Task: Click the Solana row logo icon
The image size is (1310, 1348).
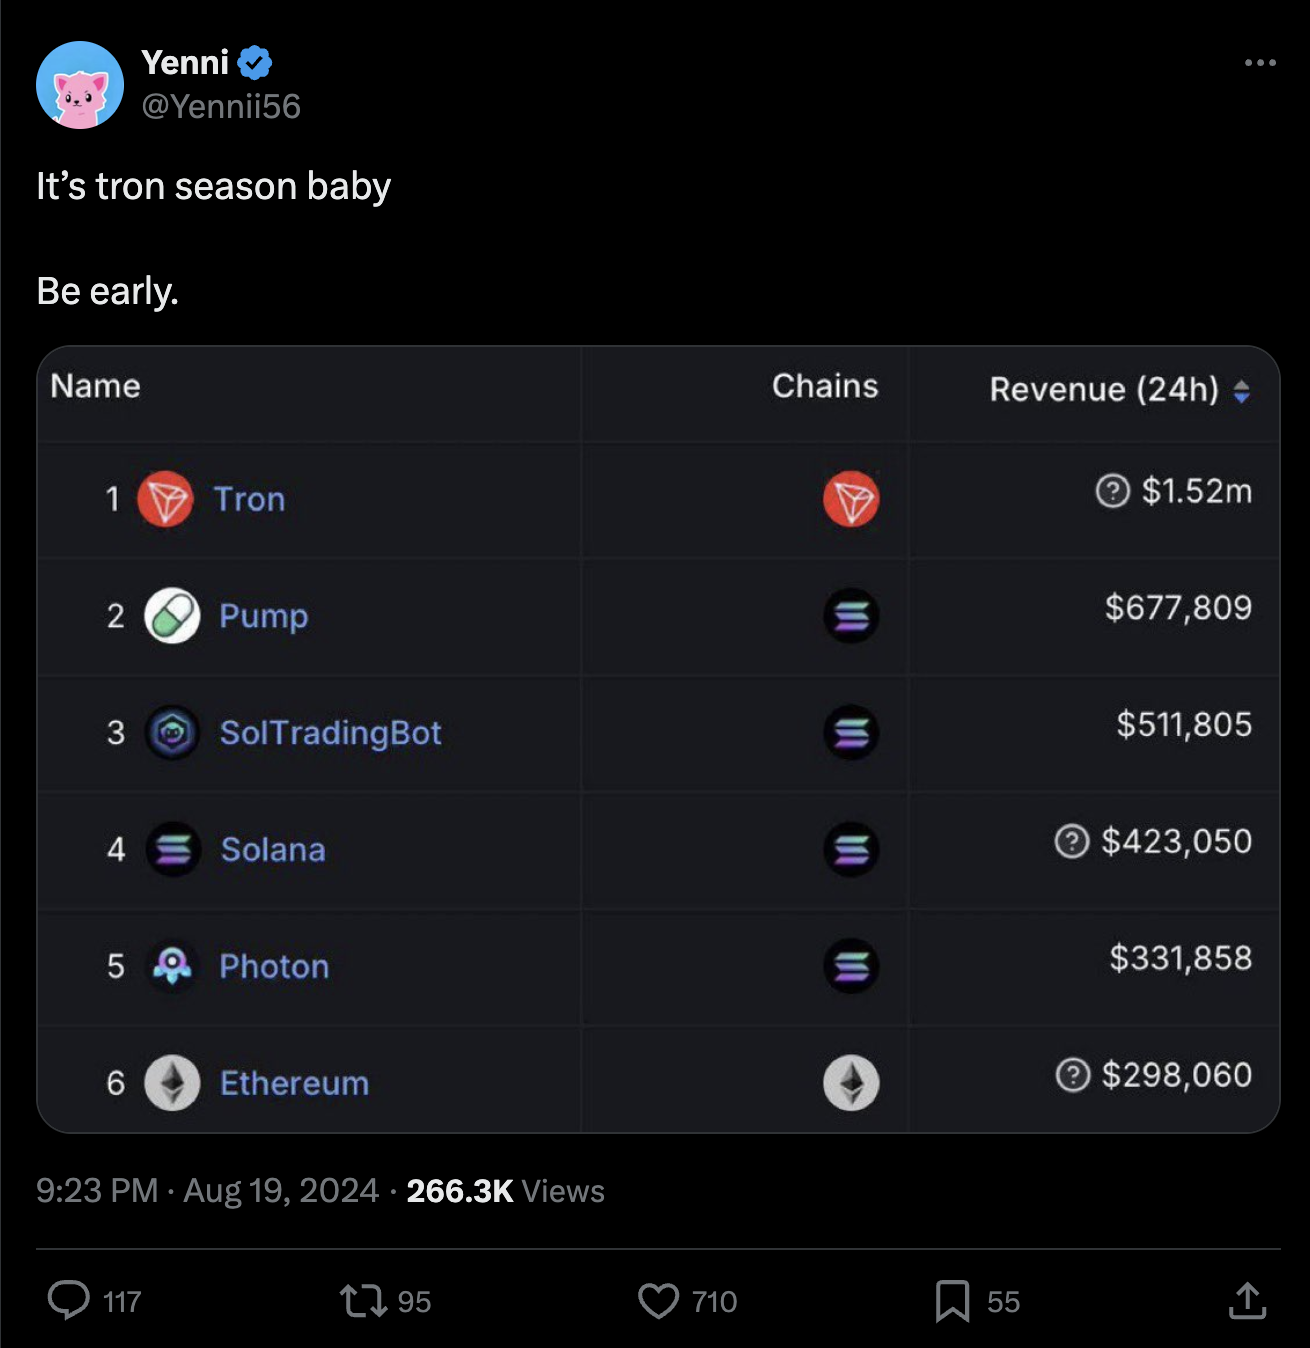Action: (173, 849)
